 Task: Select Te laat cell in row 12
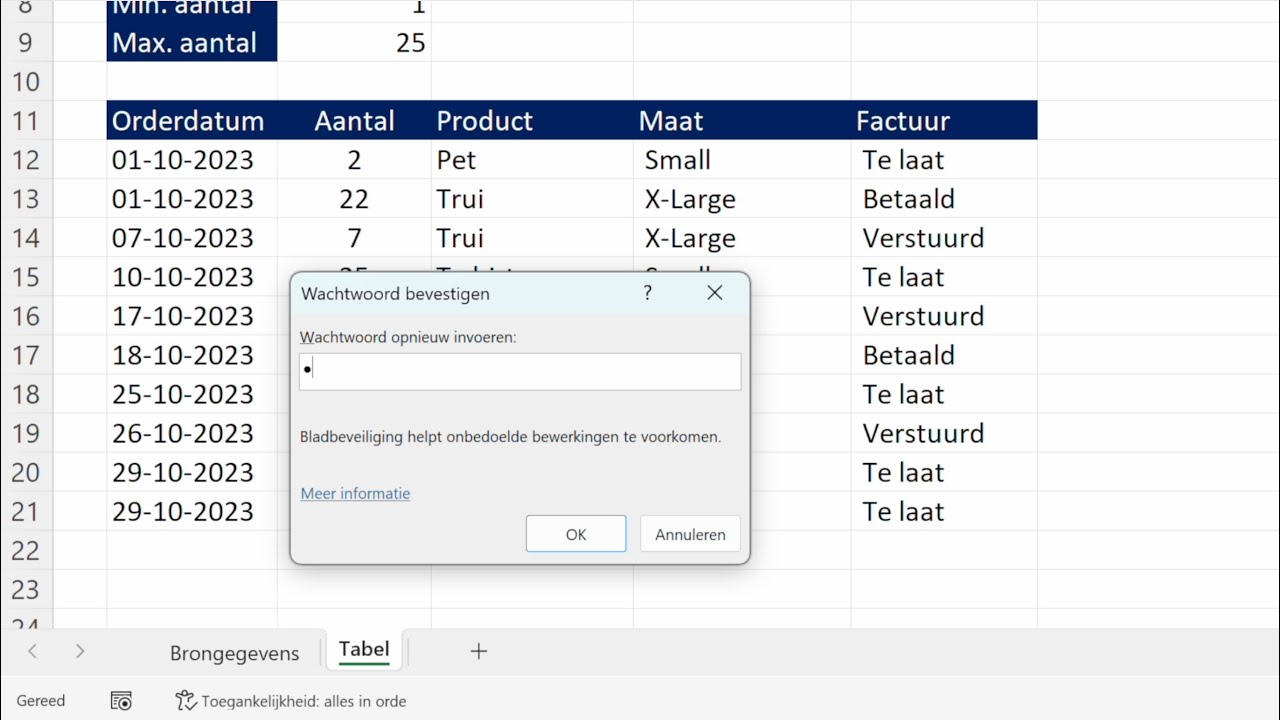944,160
